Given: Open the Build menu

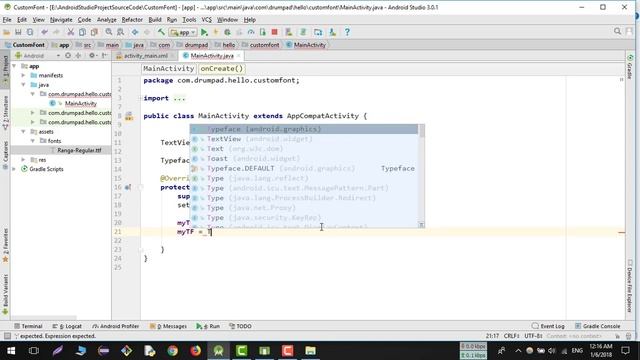Looking at the screenshot, I should point(155,20).
